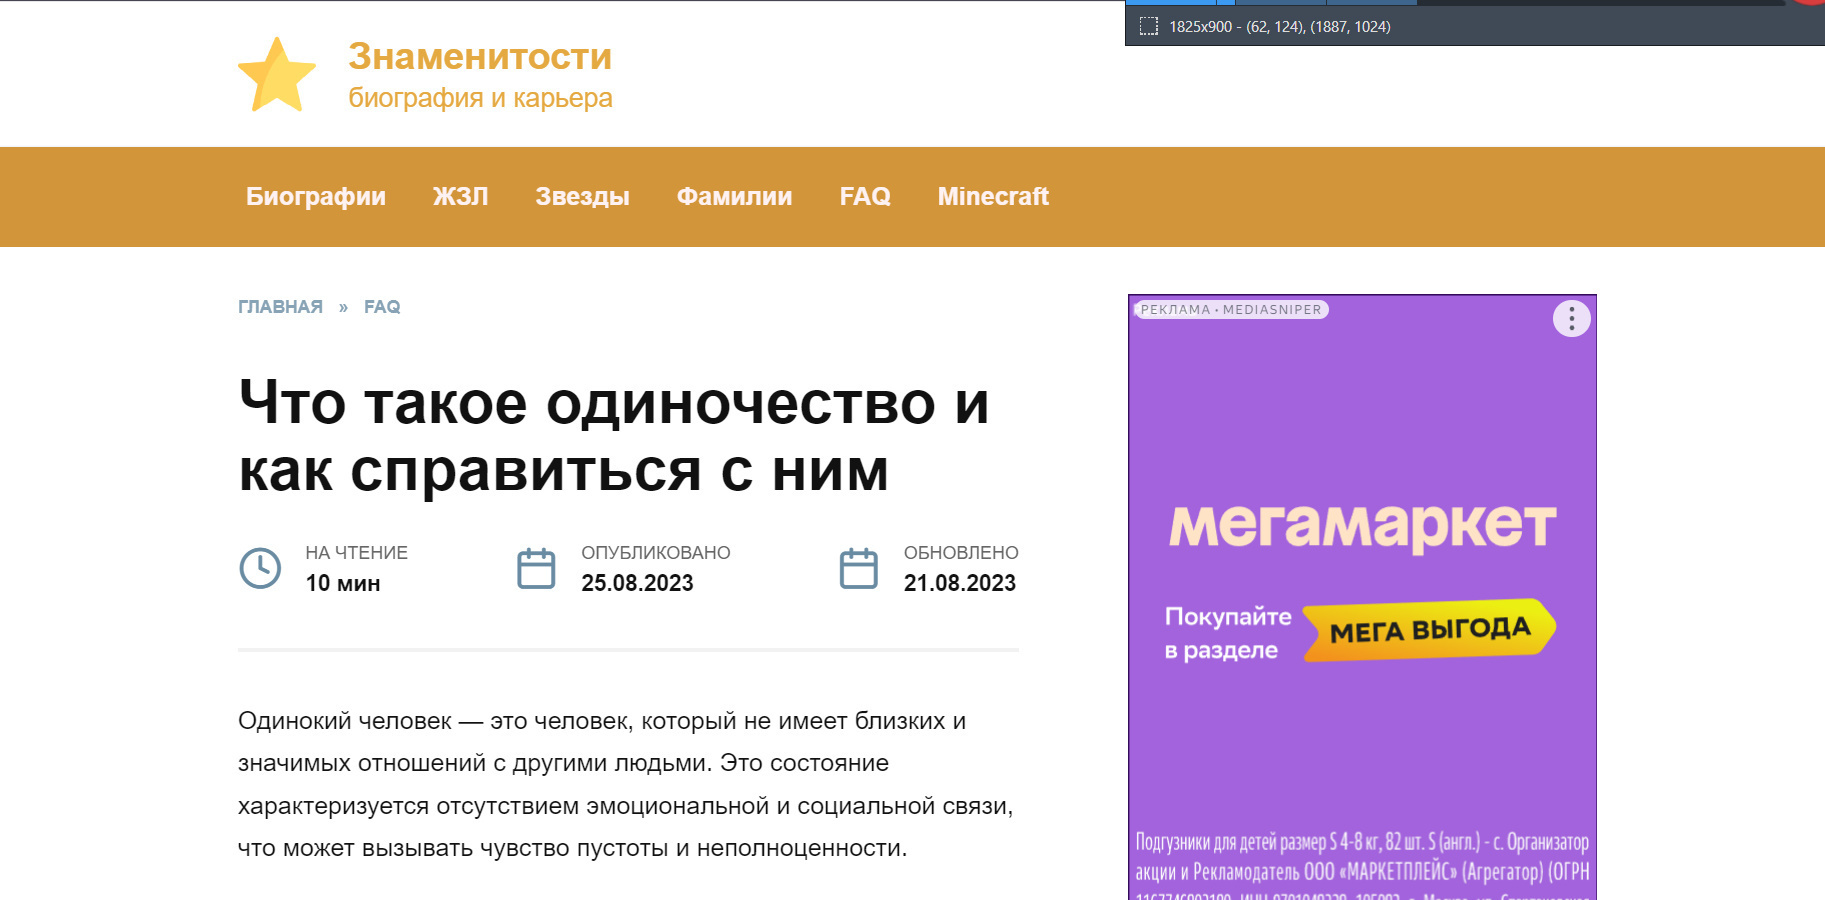
Task: Click the Покупайте в разделе ad text
Action: [1225, 632]
